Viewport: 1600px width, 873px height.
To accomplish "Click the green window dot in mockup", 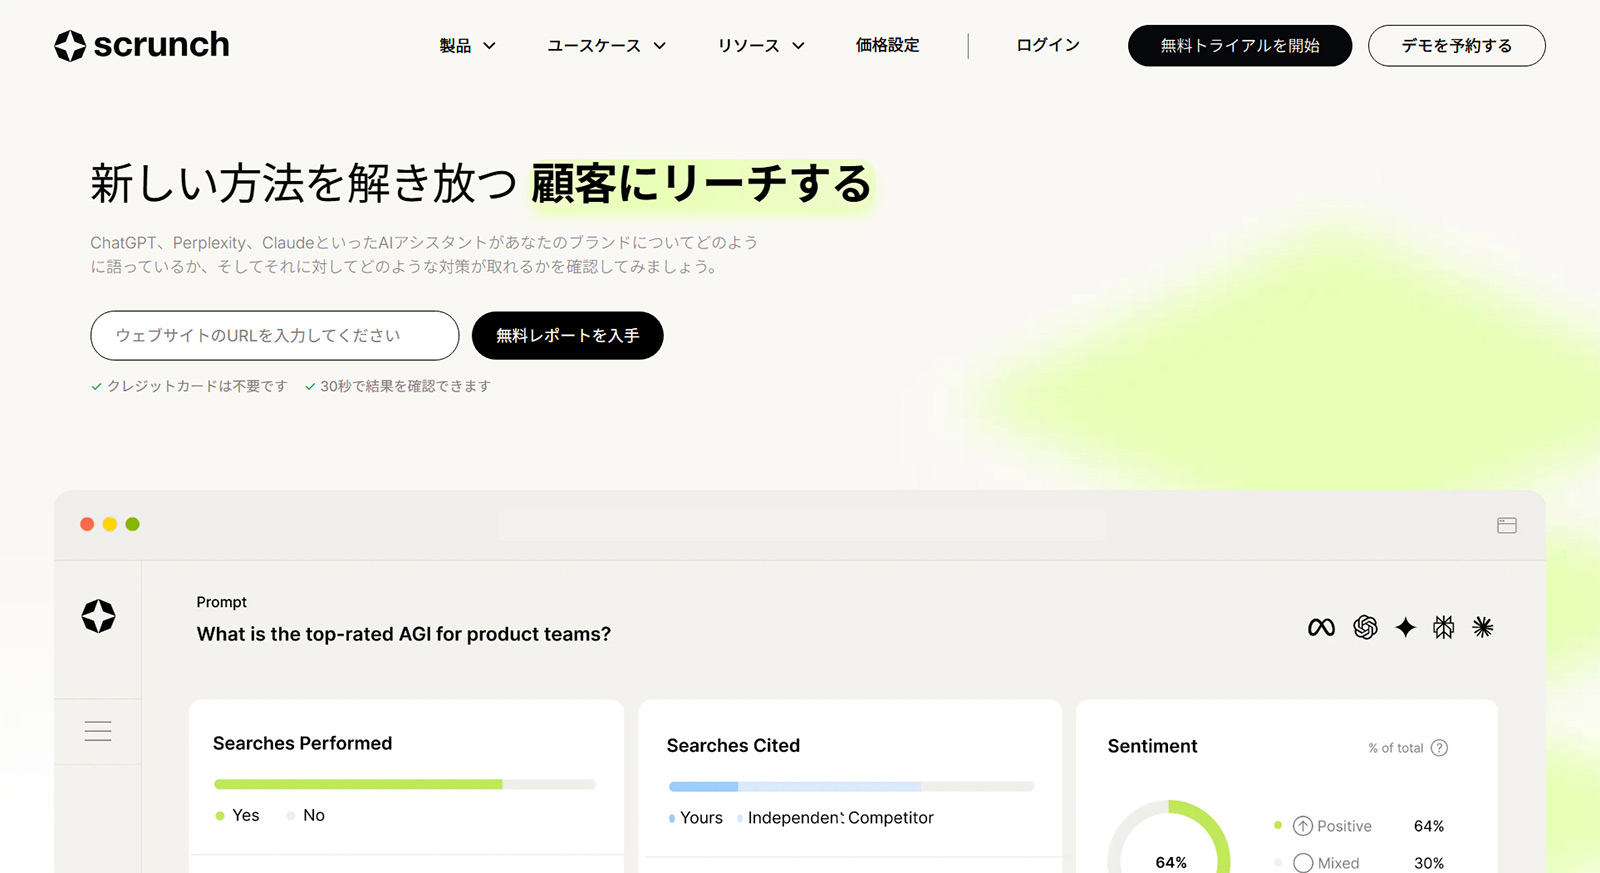I will pos(133,524).
